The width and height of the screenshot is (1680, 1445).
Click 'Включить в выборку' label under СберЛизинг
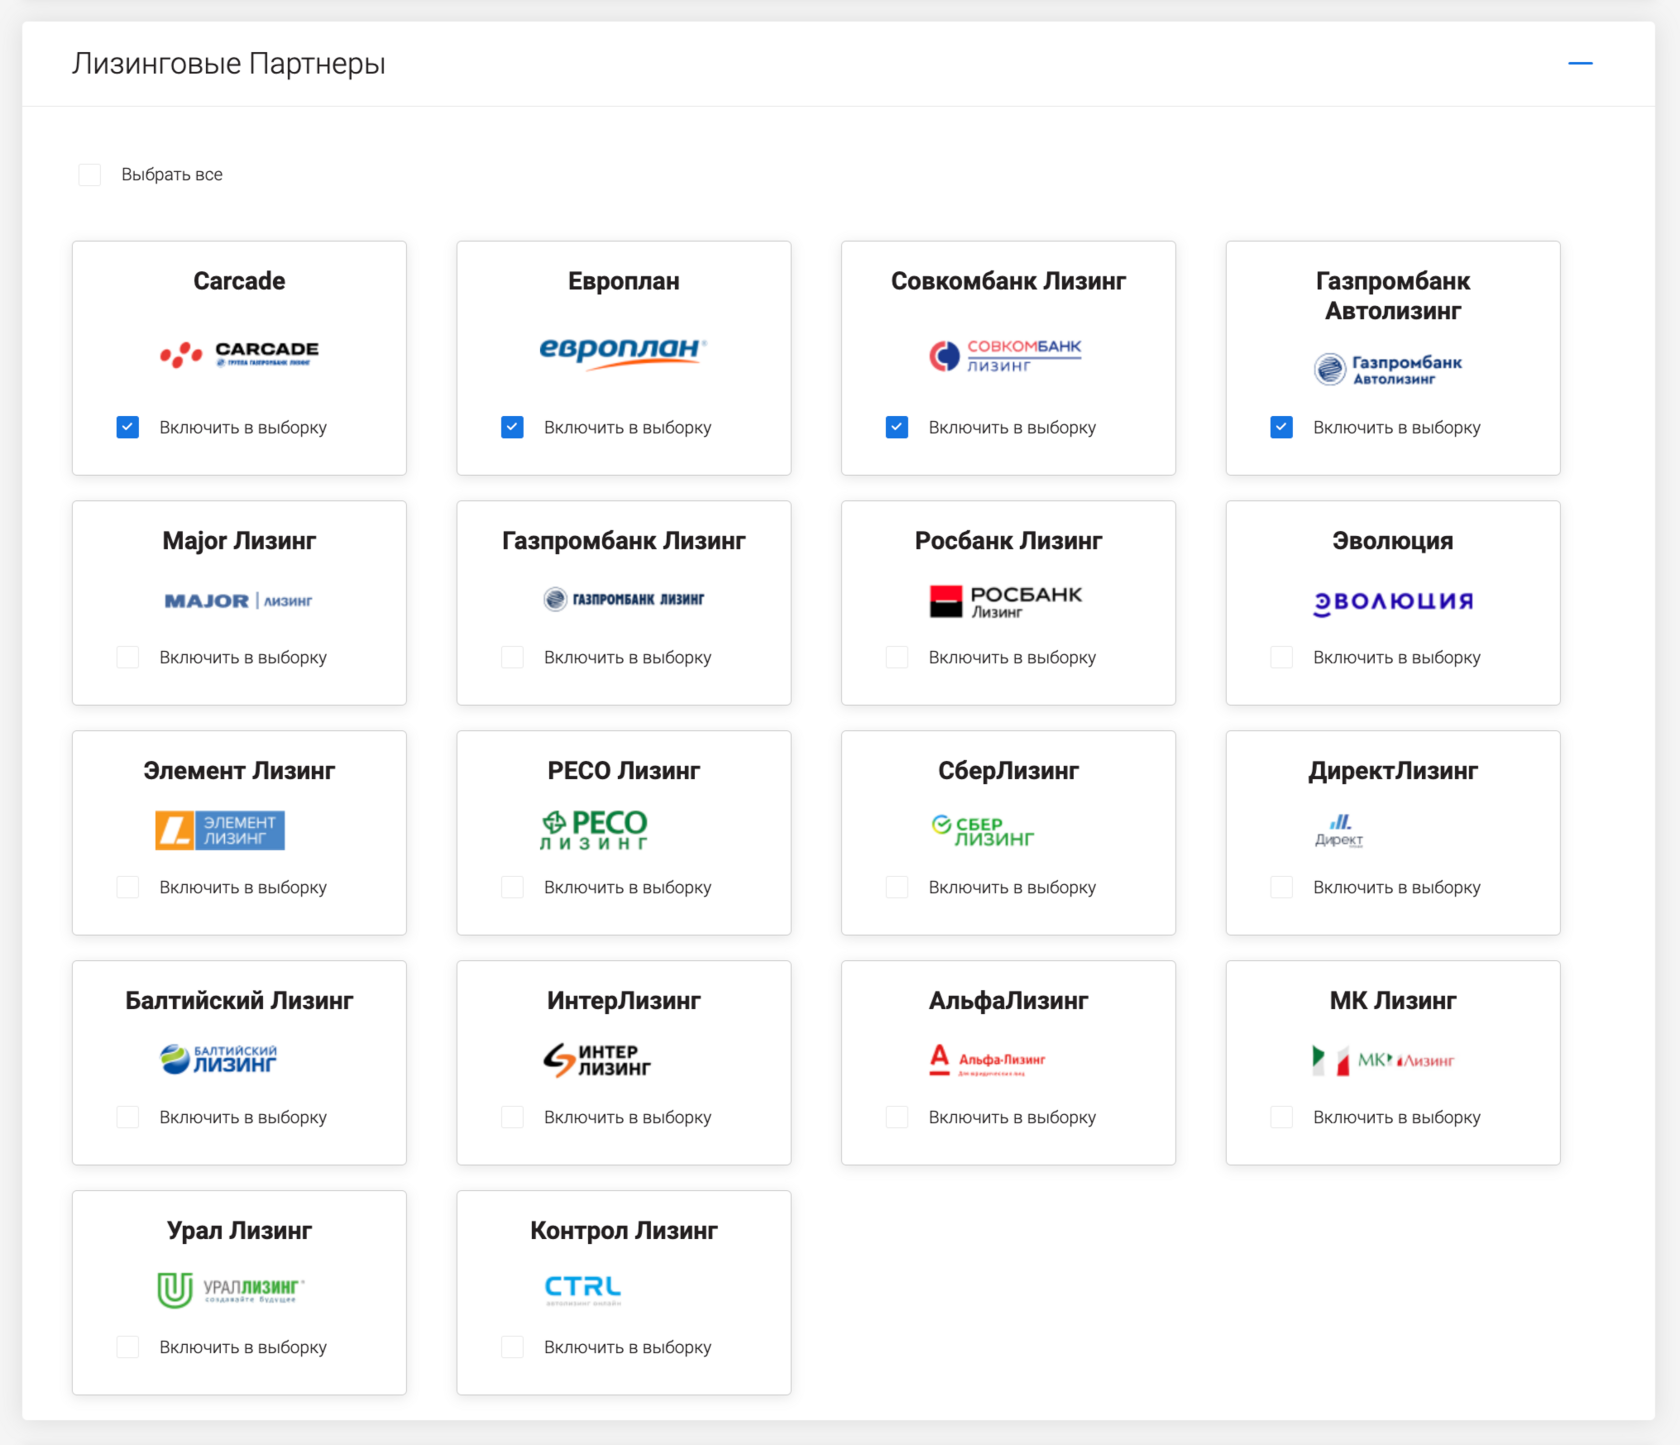click(x=1012, y=888)
